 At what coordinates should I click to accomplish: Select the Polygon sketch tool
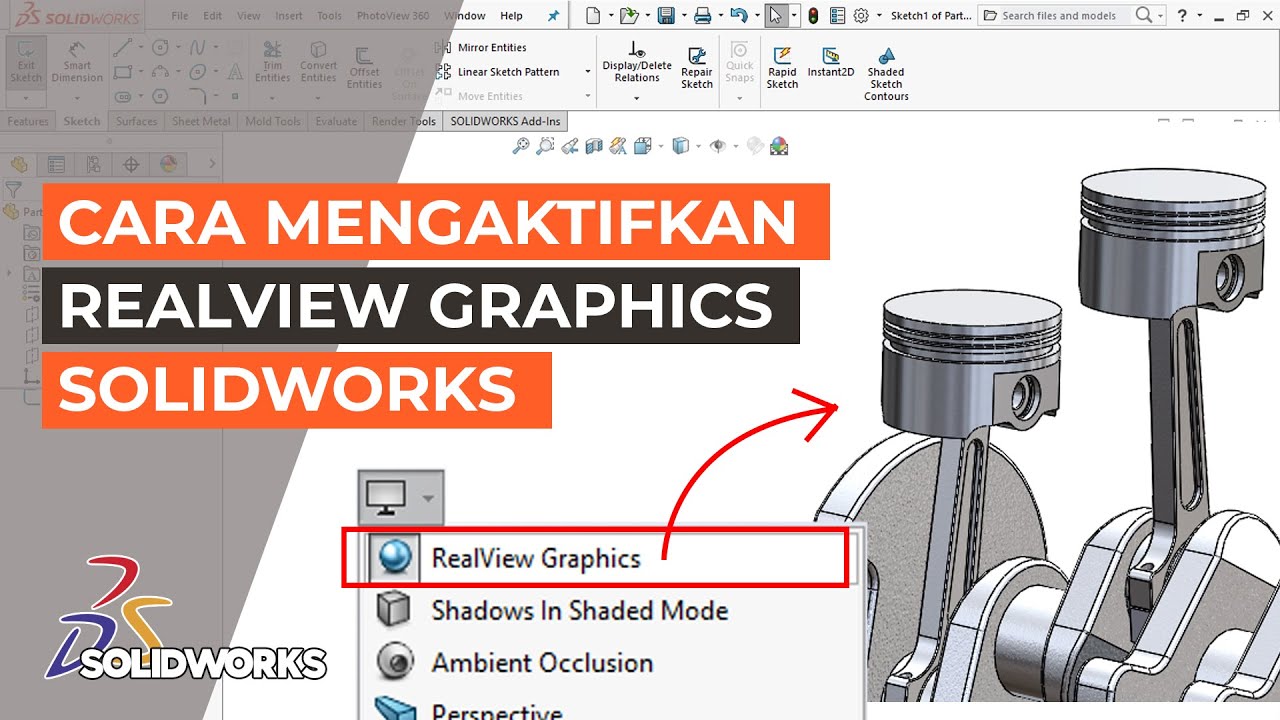160,97
